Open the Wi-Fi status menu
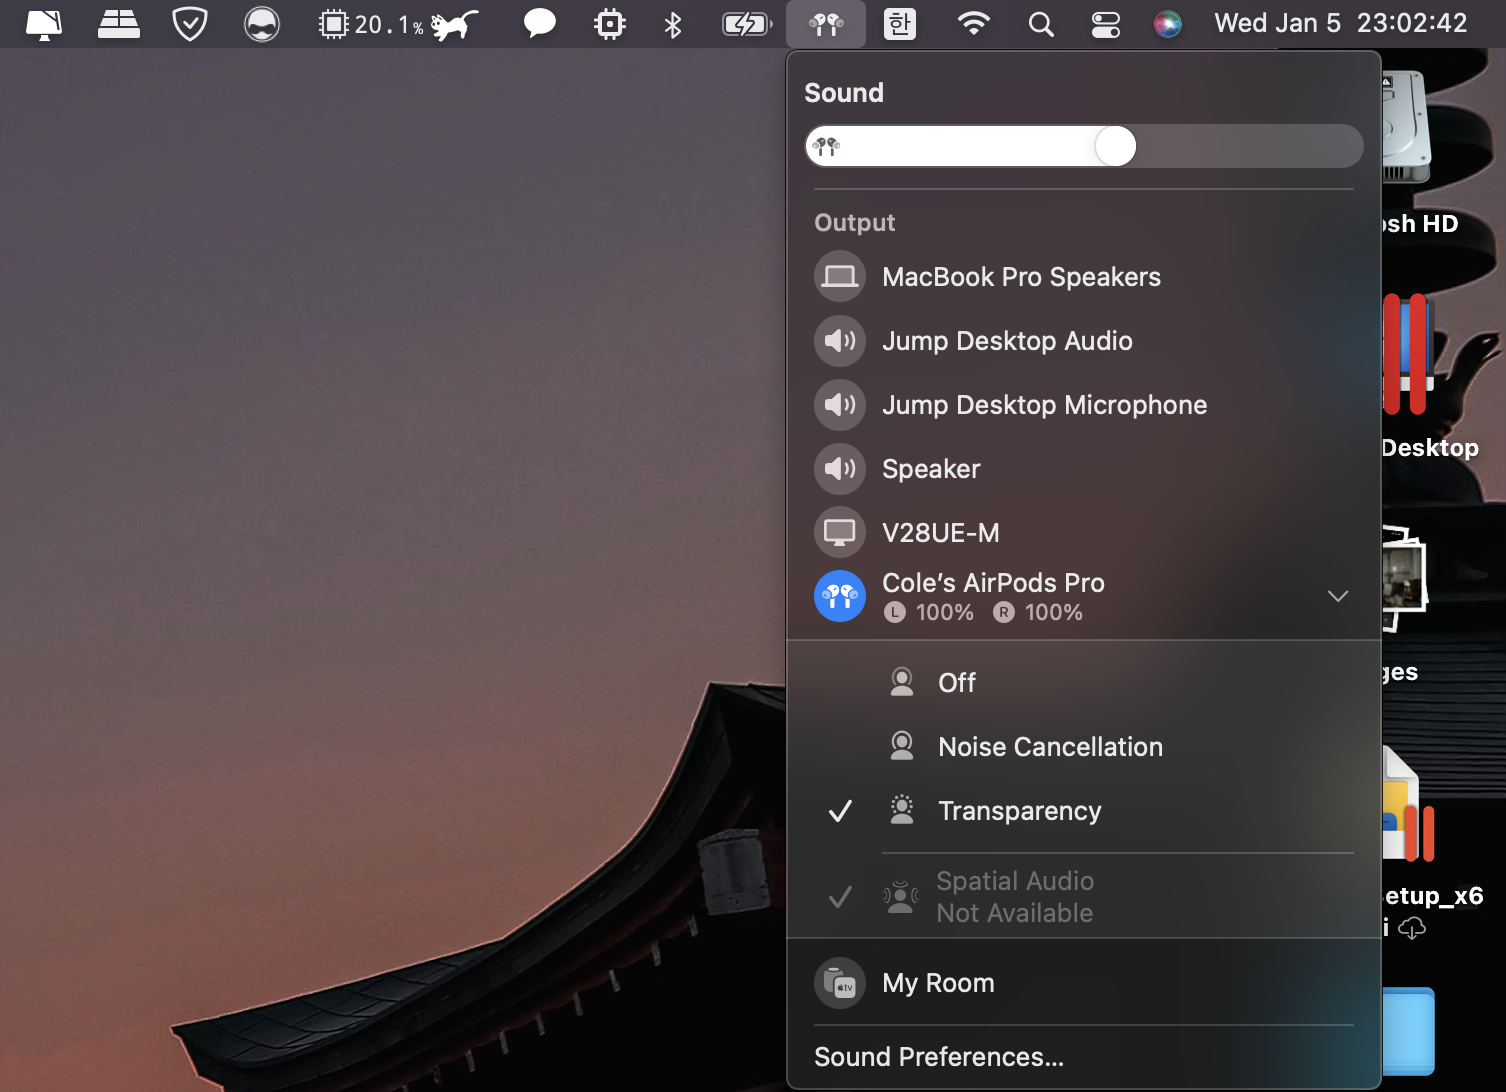This screenshot has width=1506, height=1092. pos(973,24)
